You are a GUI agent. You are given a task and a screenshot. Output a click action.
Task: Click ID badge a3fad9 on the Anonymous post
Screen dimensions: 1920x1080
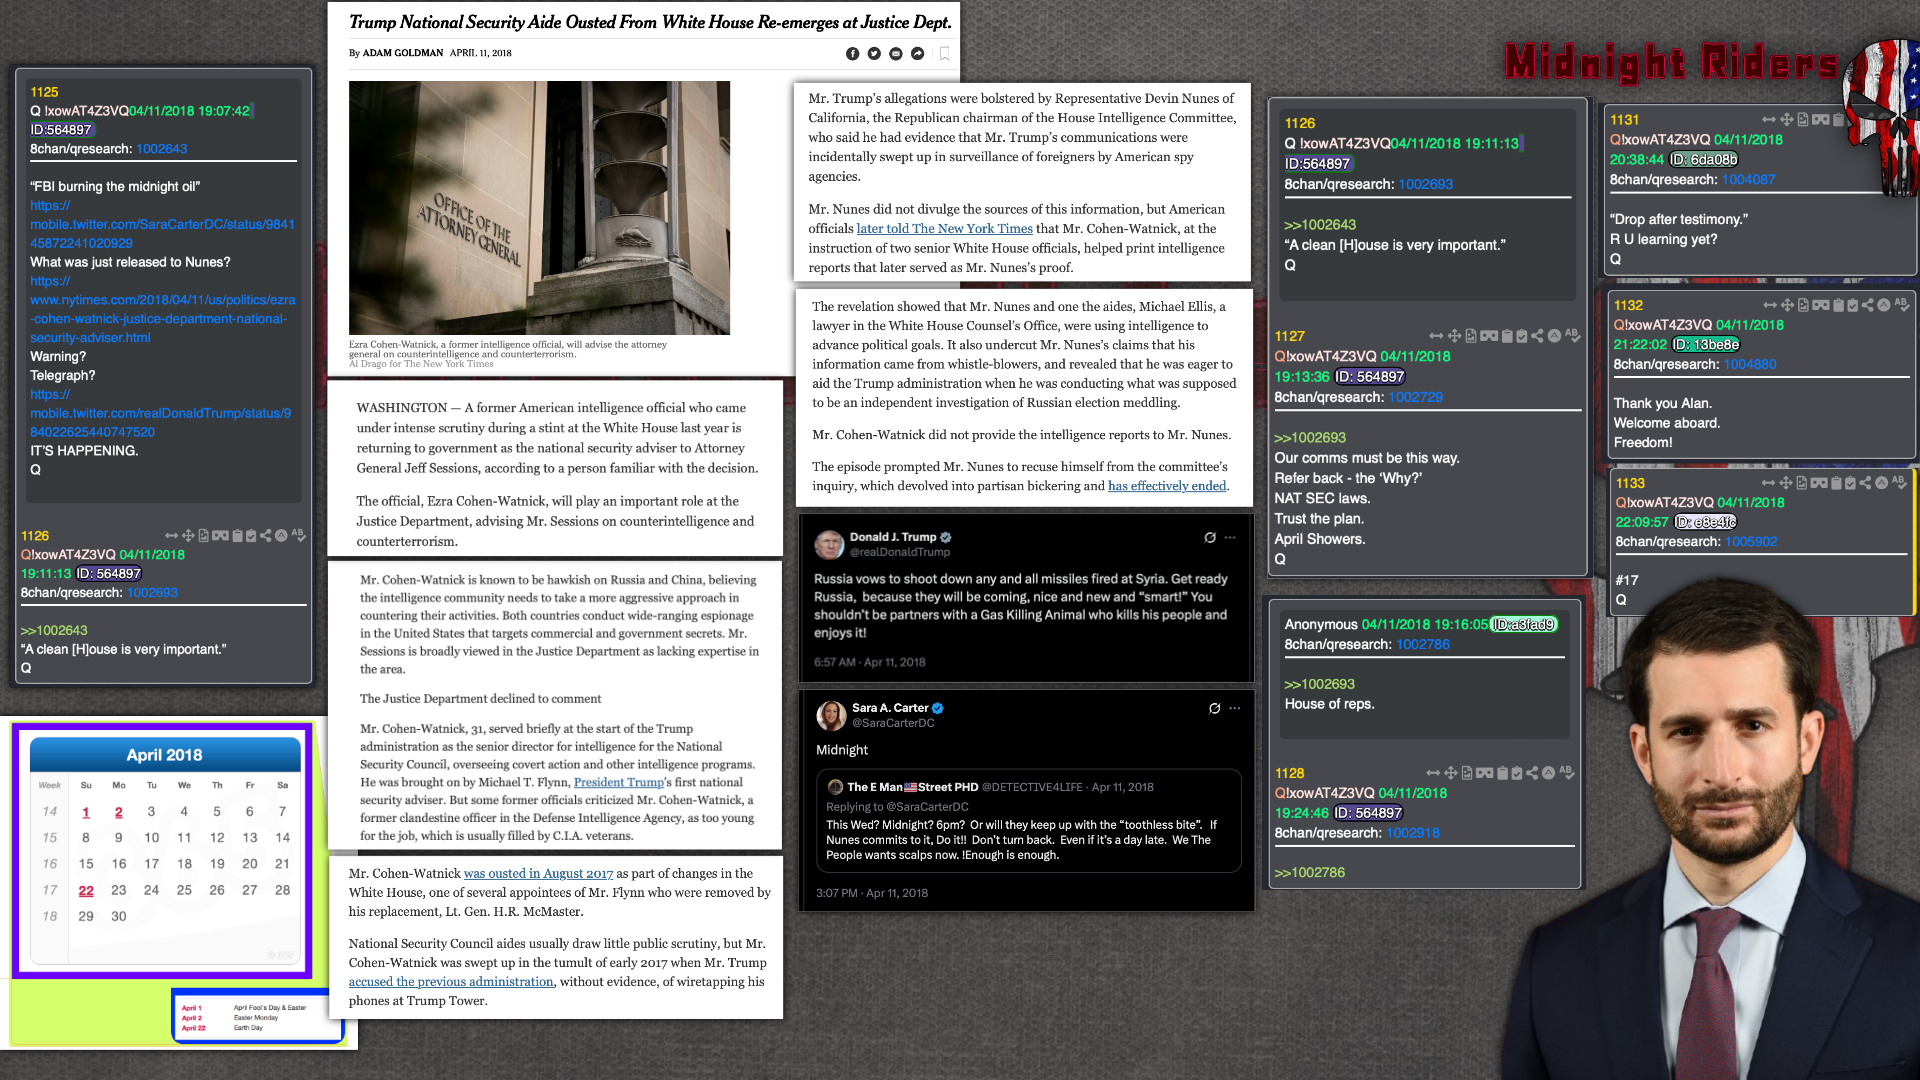pyautogui.click(x=1524, y=625)
